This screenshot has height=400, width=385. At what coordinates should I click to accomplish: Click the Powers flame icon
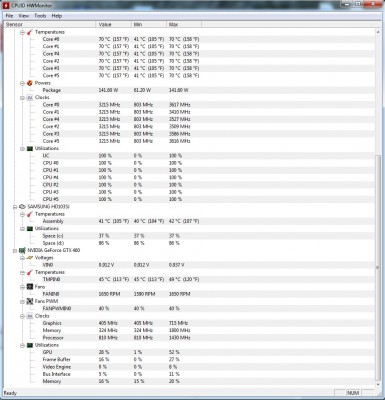point(30,83)
